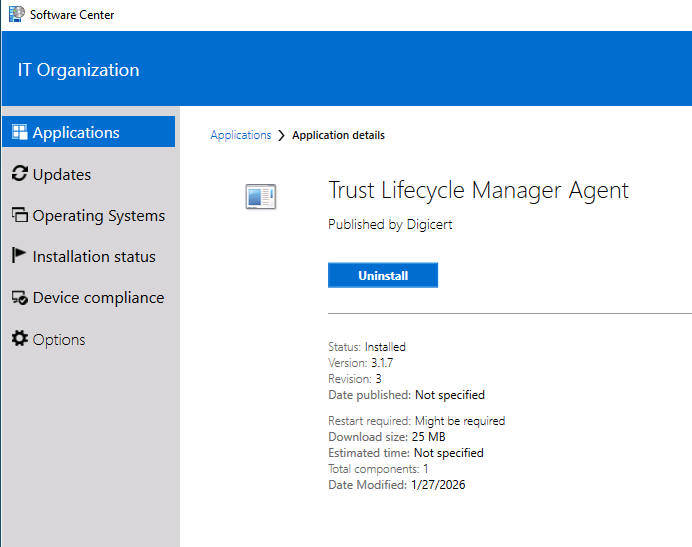The height and width of the screenshot is (547, 692).
Task: Click the breadcrumb chevron separator
Action: (281, 135)
